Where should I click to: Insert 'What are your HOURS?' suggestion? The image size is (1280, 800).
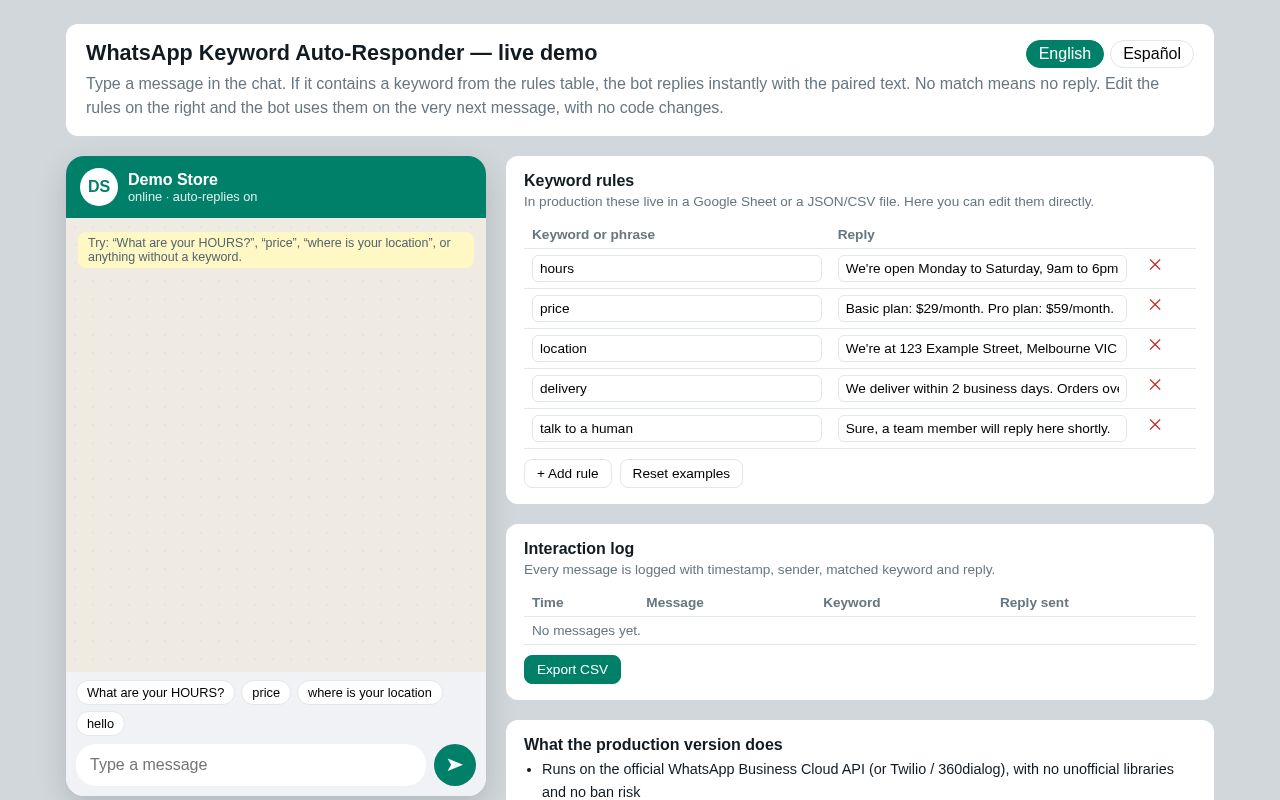[x=156, y=693]
